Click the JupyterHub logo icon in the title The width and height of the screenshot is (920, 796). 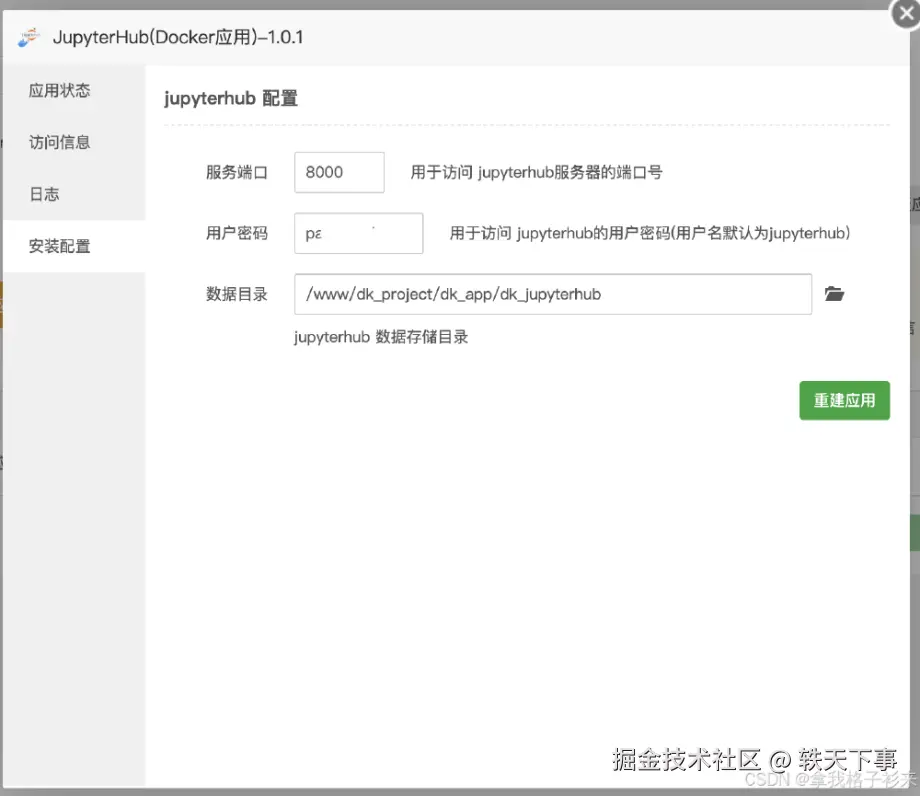[x=28, y=38]
